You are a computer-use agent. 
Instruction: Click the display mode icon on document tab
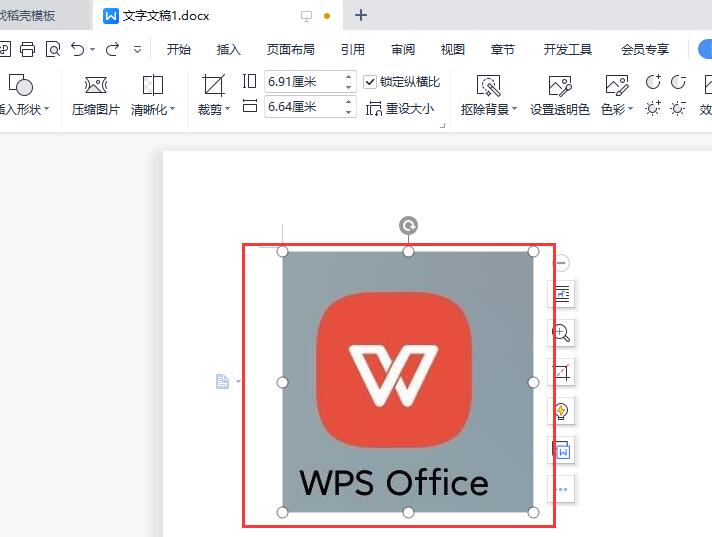[307, 16]
